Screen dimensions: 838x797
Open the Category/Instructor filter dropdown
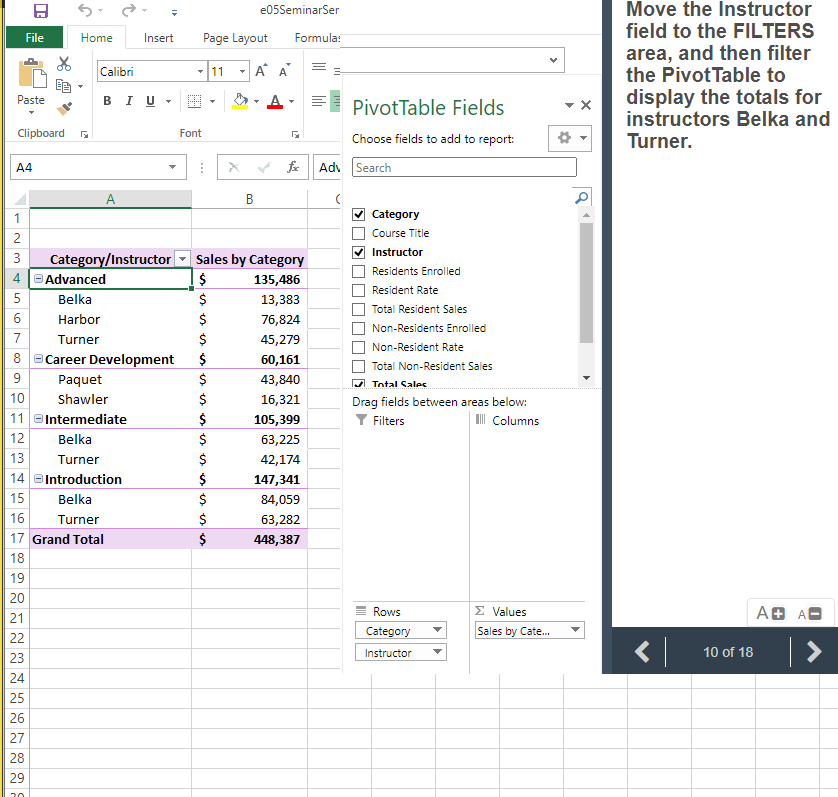tap(182, 258)
